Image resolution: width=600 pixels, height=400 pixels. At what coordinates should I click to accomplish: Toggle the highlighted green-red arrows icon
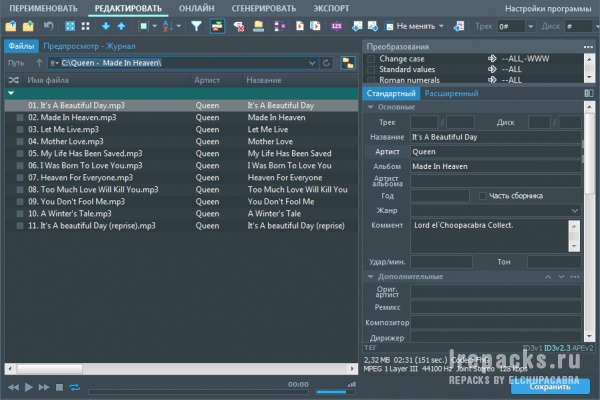click(217, 26)
